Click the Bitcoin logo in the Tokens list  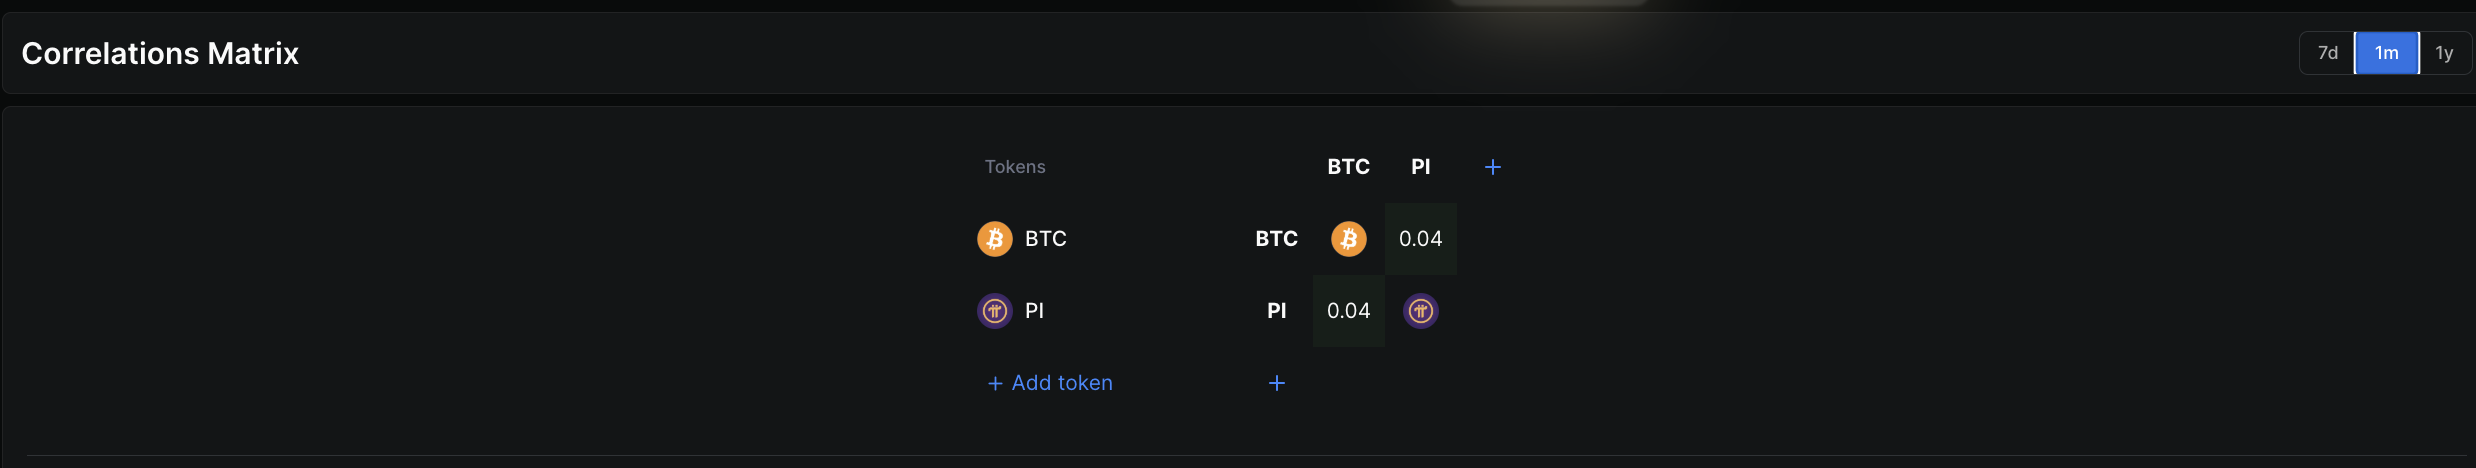click(994, 239)
